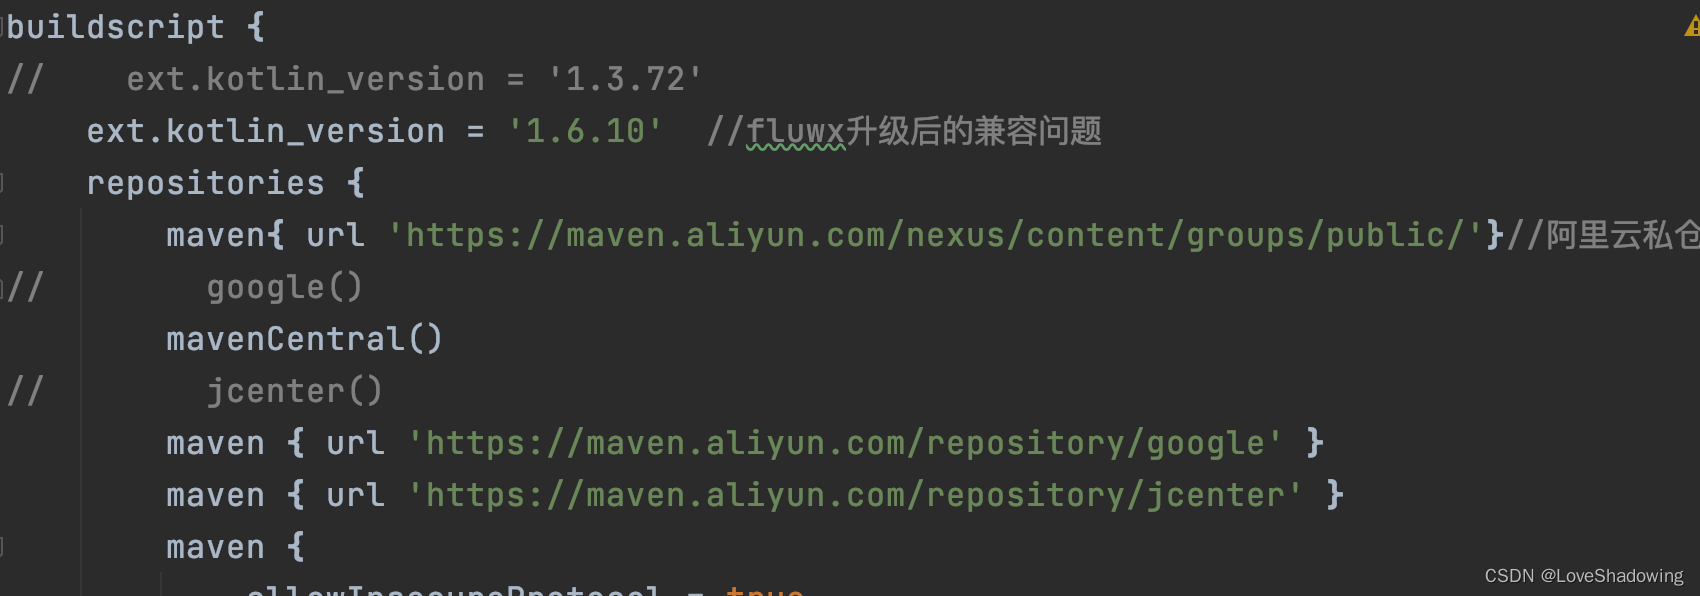Click the buildscript keyword

(116, 27)
